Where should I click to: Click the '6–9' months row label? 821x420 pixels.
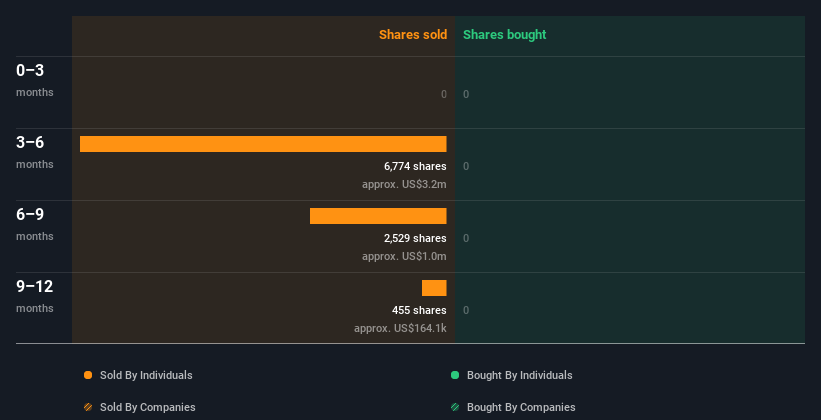point(30,214)
